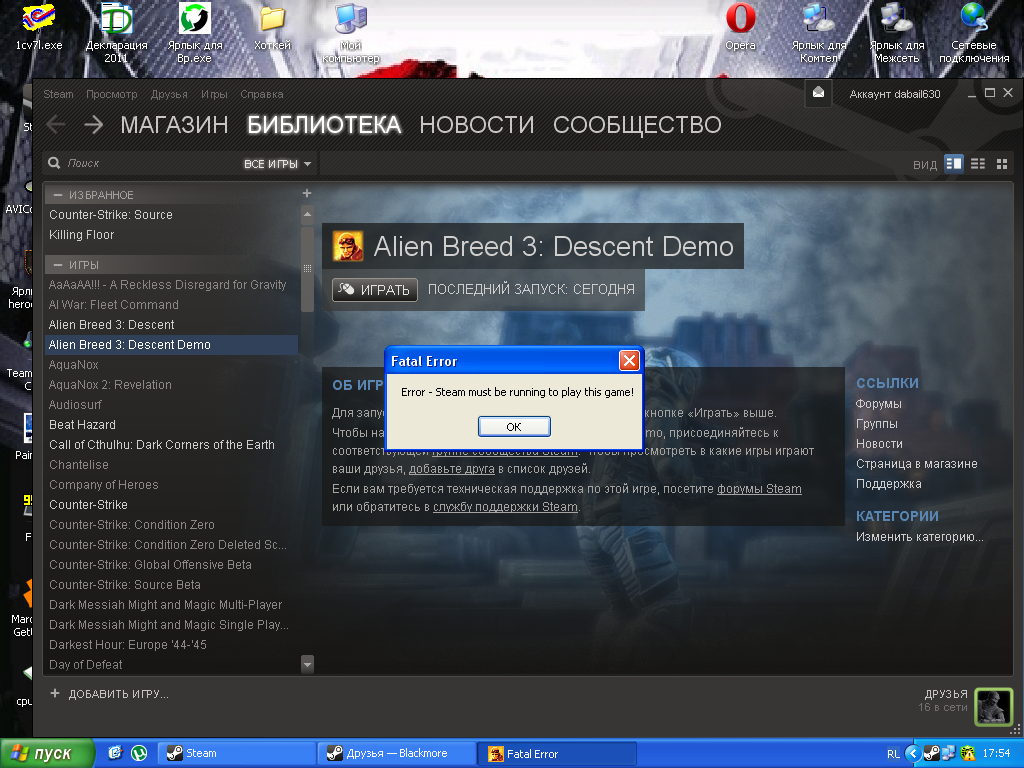This screenshot has height=768, width=1024.
Task: Go back with the Steam back arrow
Action: coord(56,124)
